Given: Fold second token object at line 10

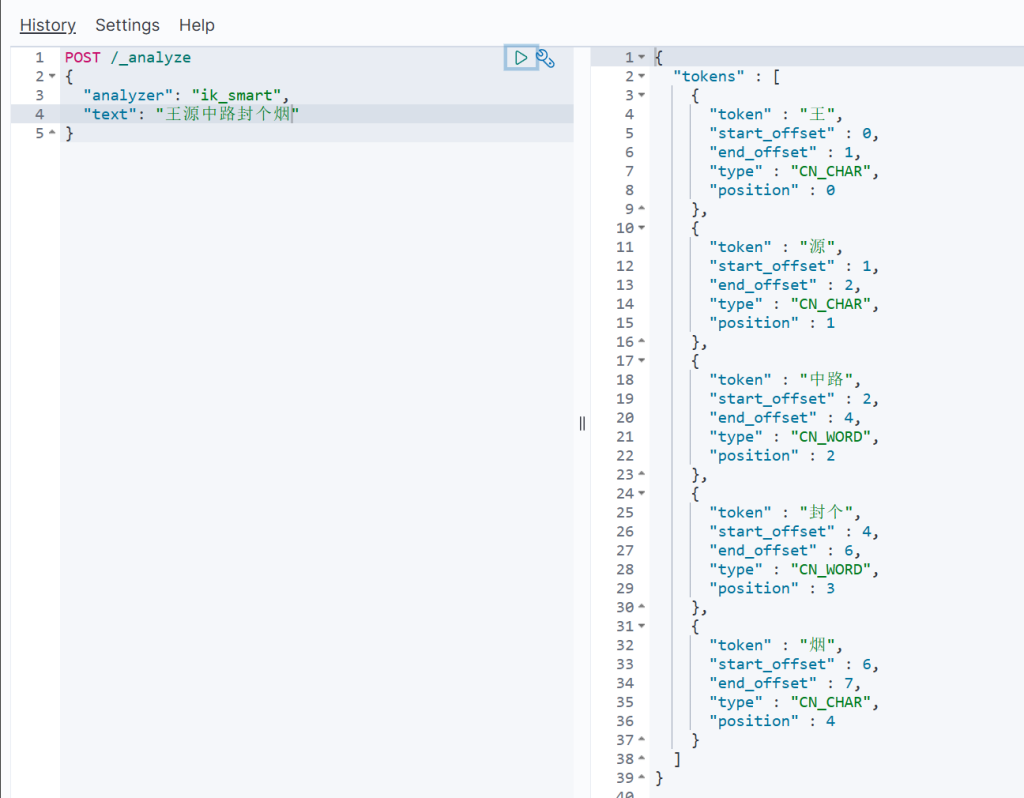Looking at the screenshot, I should tap(641, 229).
